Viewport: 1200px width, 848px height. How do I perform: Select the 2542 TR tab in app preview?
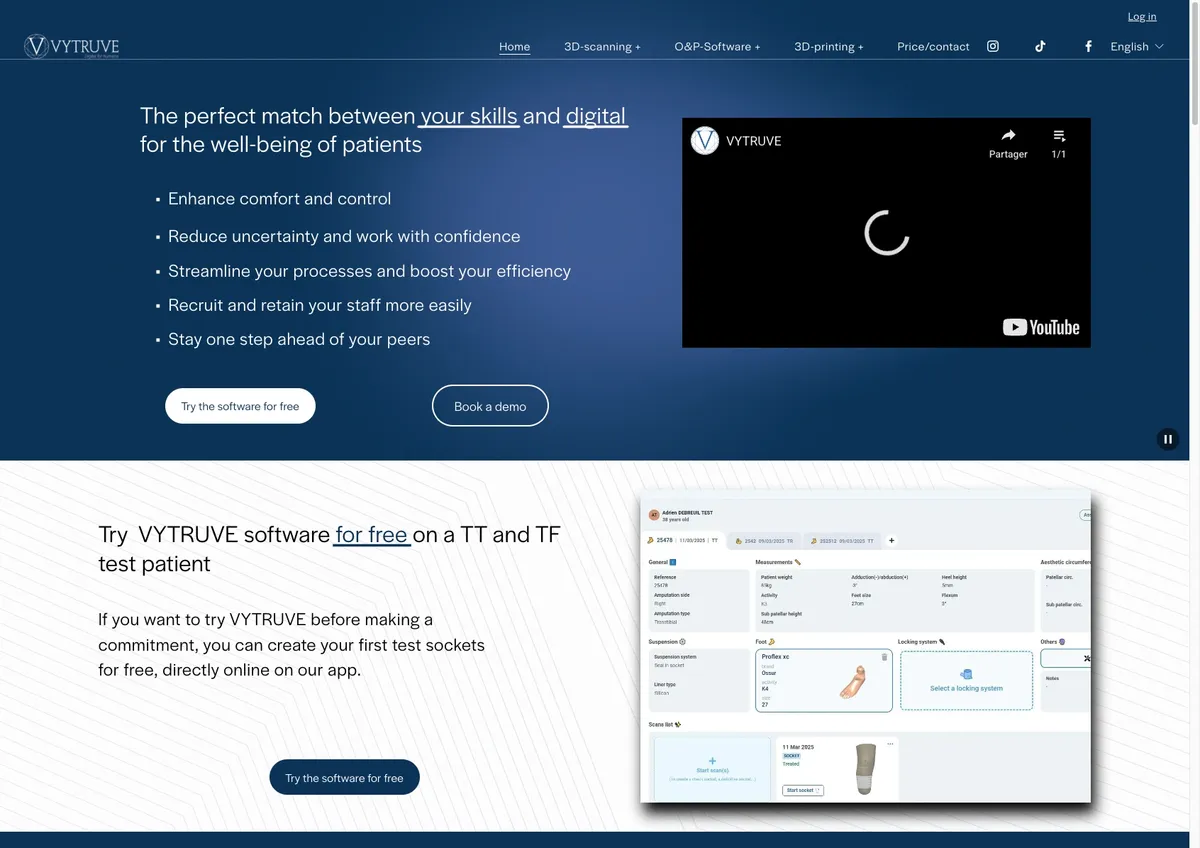tap(765, 541)
